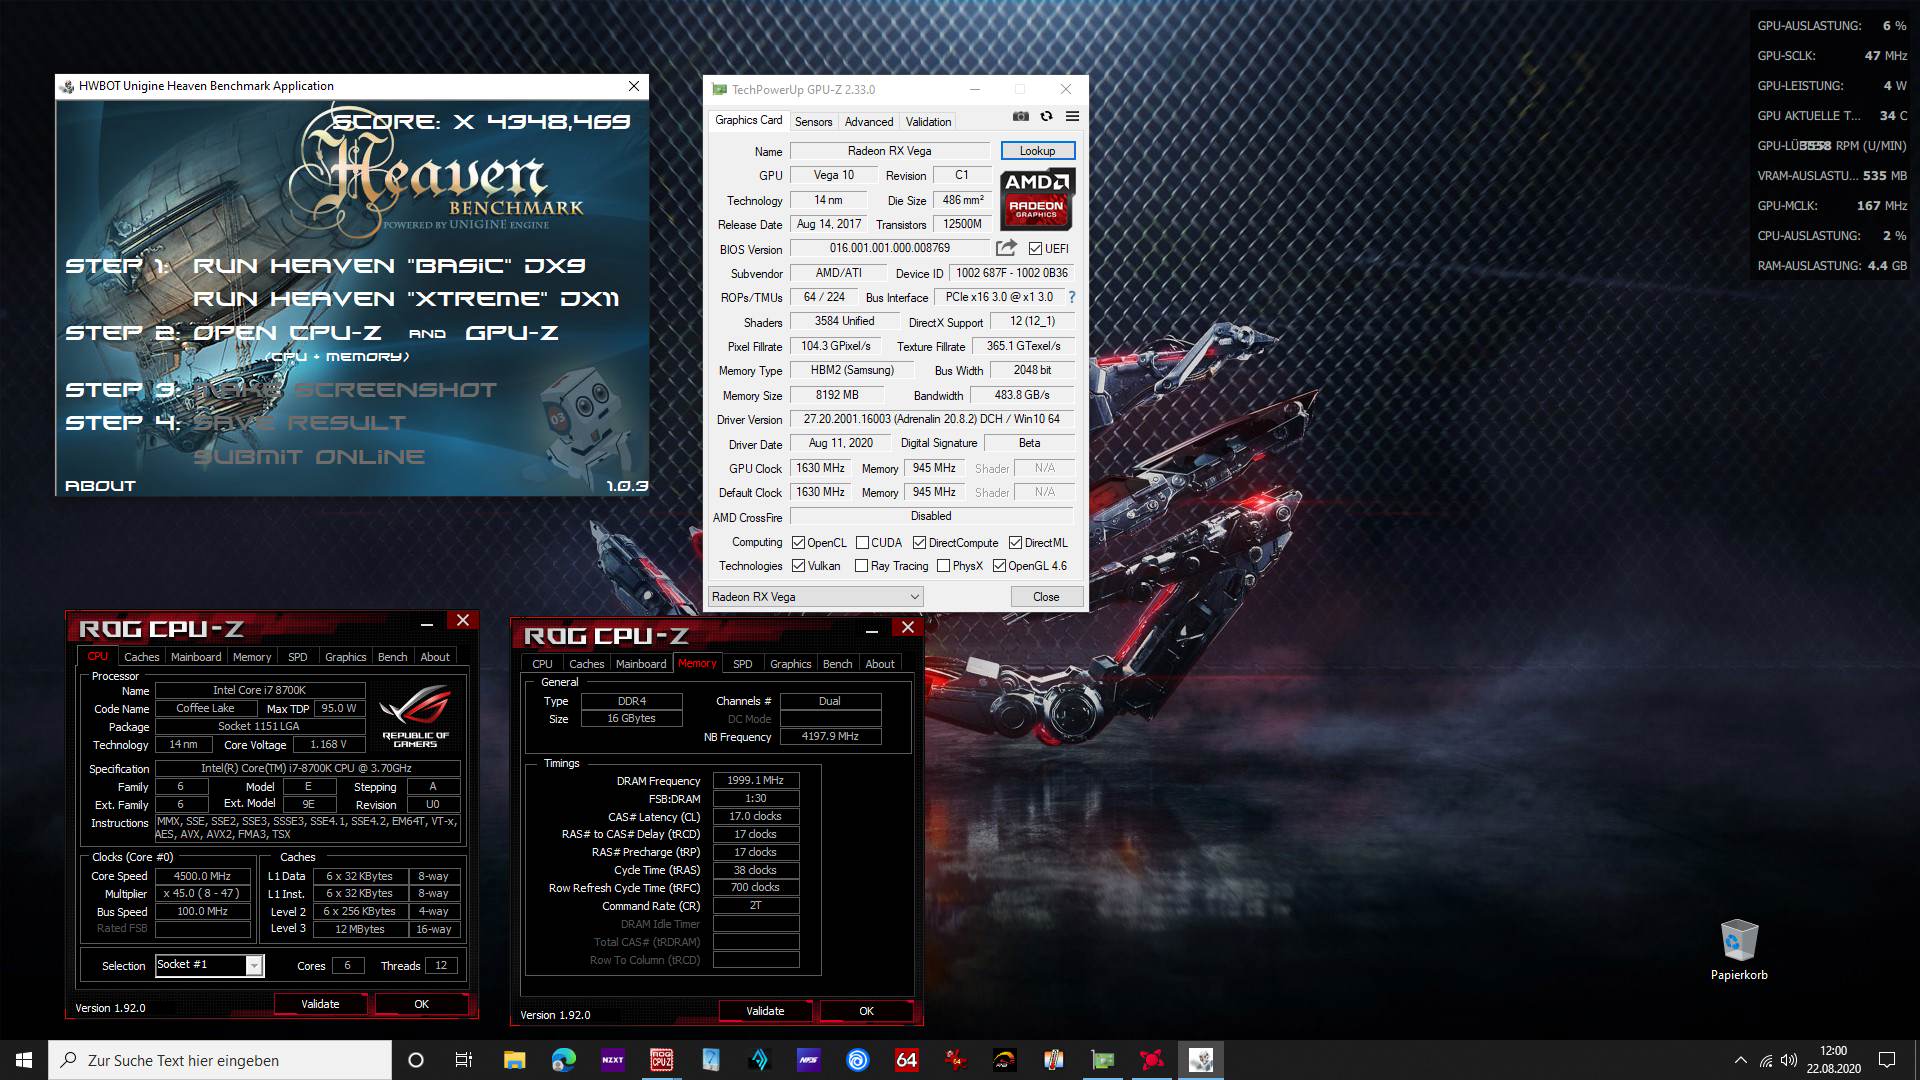Click About in Heaven benchmark app
Image resolution: width=1920 pixels, height=1080 pixels.
tap(100, 486)
